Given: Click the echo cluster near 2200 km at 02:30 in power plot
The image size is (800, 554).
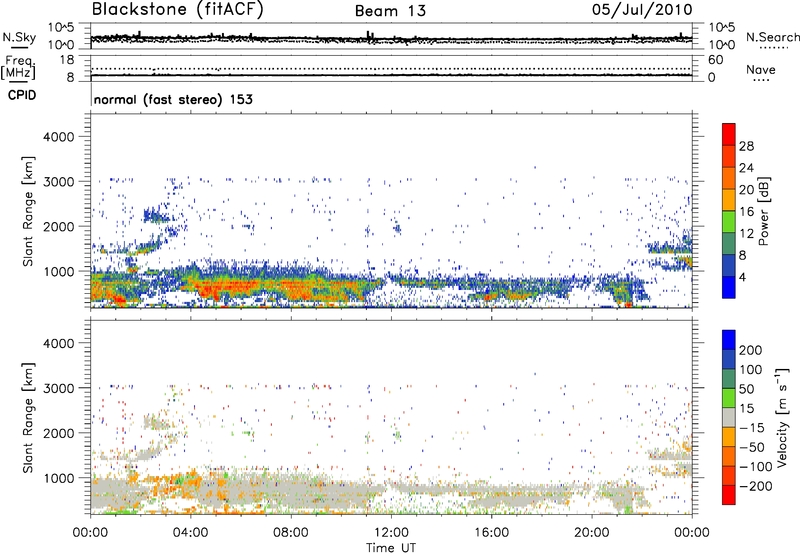Looking at the screenshot, I should (156, 215).
